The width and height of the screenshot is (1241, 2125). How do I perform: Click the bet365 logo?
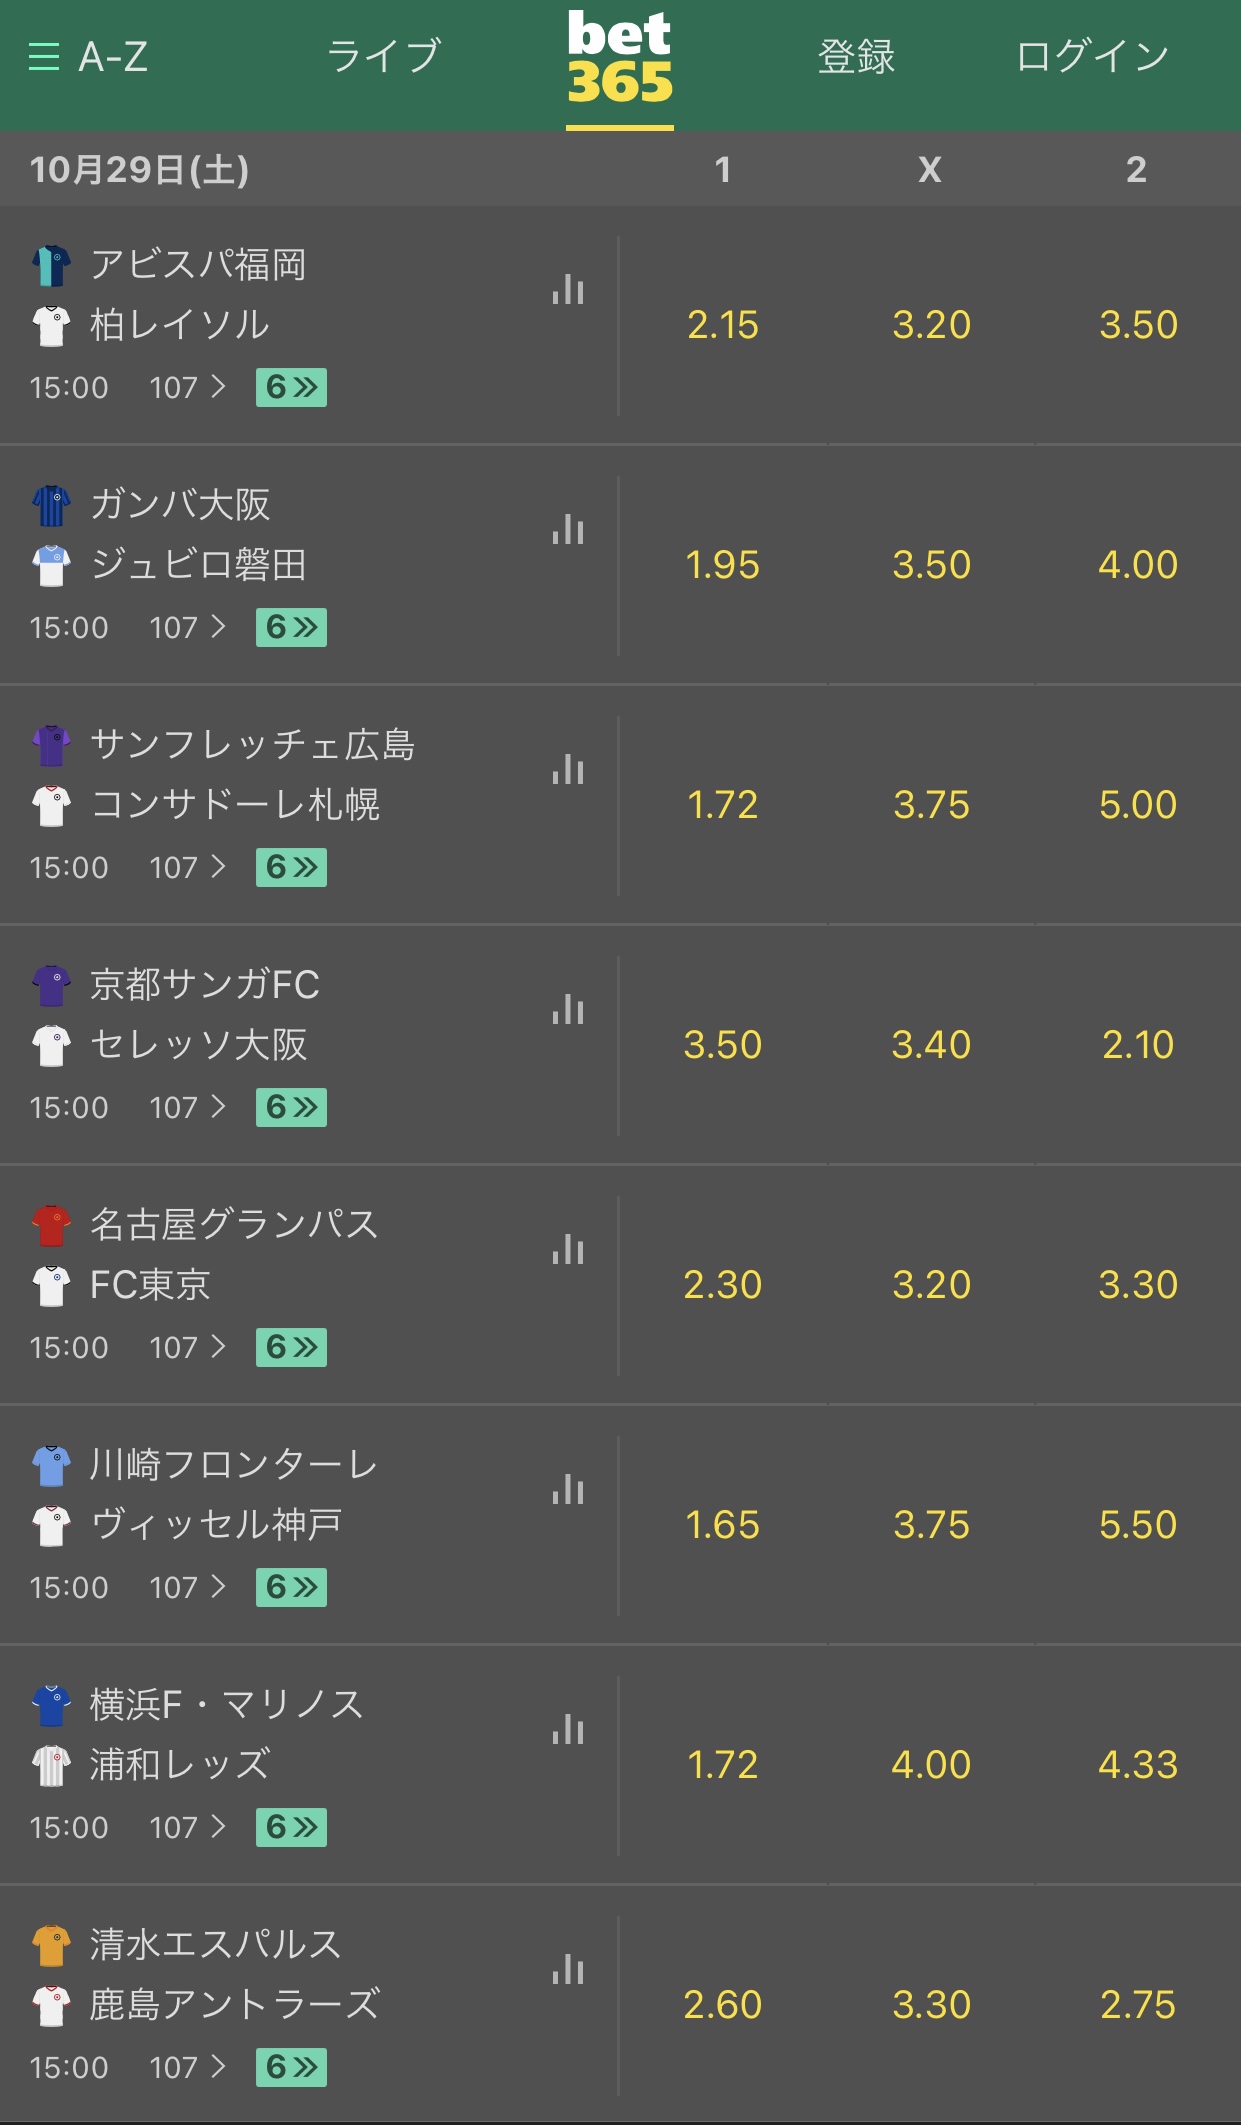[620, 58]
